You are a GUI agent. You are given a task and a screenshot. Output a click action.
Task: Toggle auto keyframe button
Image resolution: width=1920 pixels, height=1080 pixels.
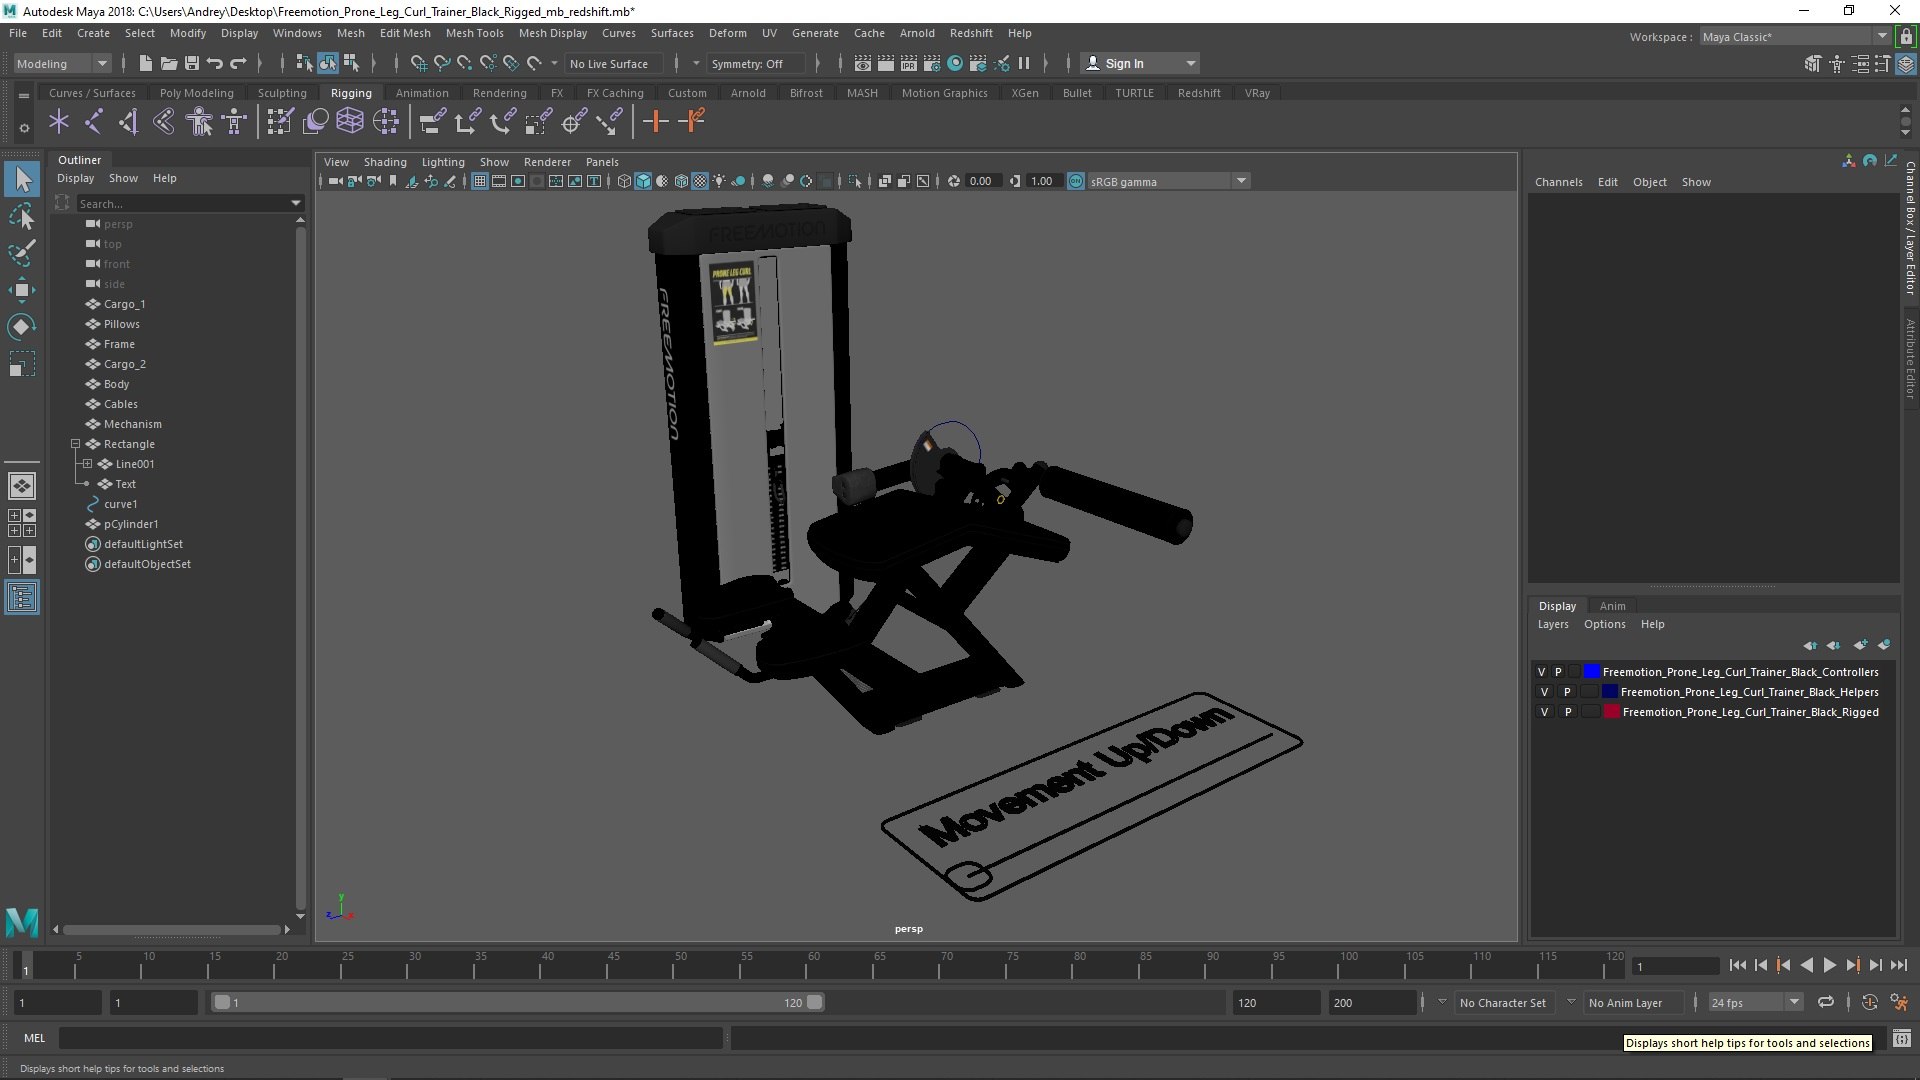click(1869, 1002)
